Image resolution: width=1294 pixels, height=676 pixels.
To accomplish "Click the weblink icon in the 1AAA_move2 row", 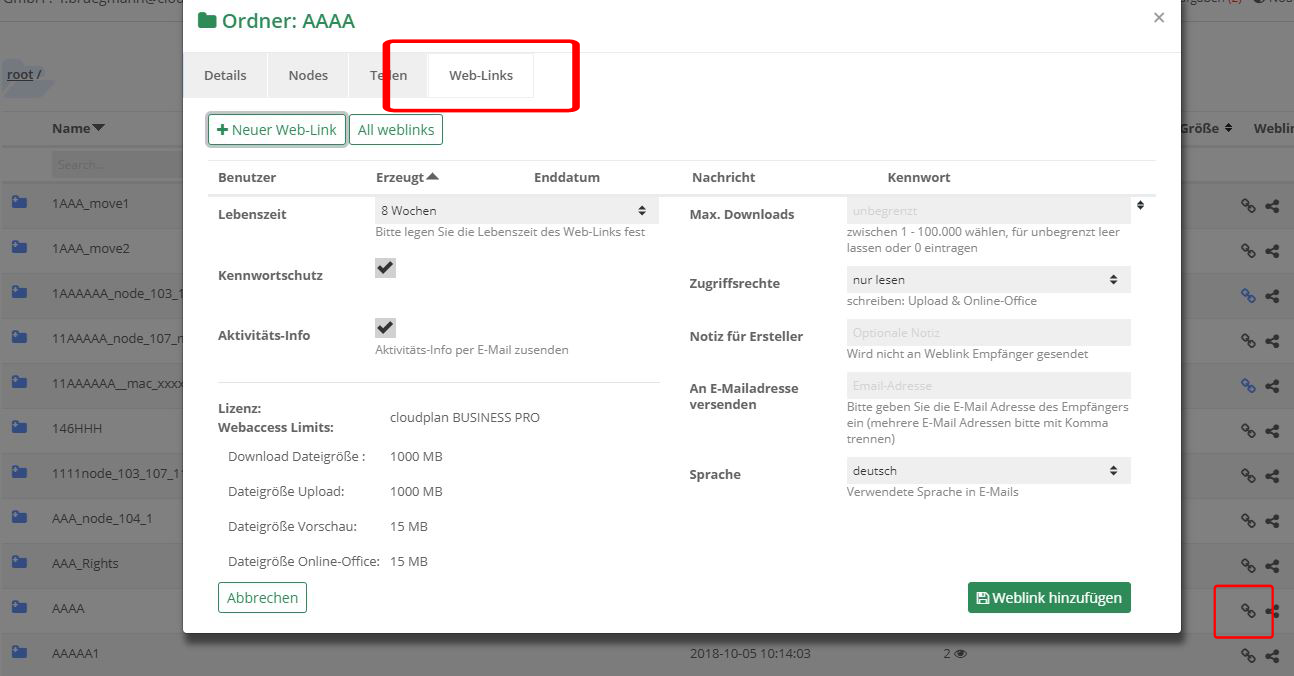I will coord(1246,248).
